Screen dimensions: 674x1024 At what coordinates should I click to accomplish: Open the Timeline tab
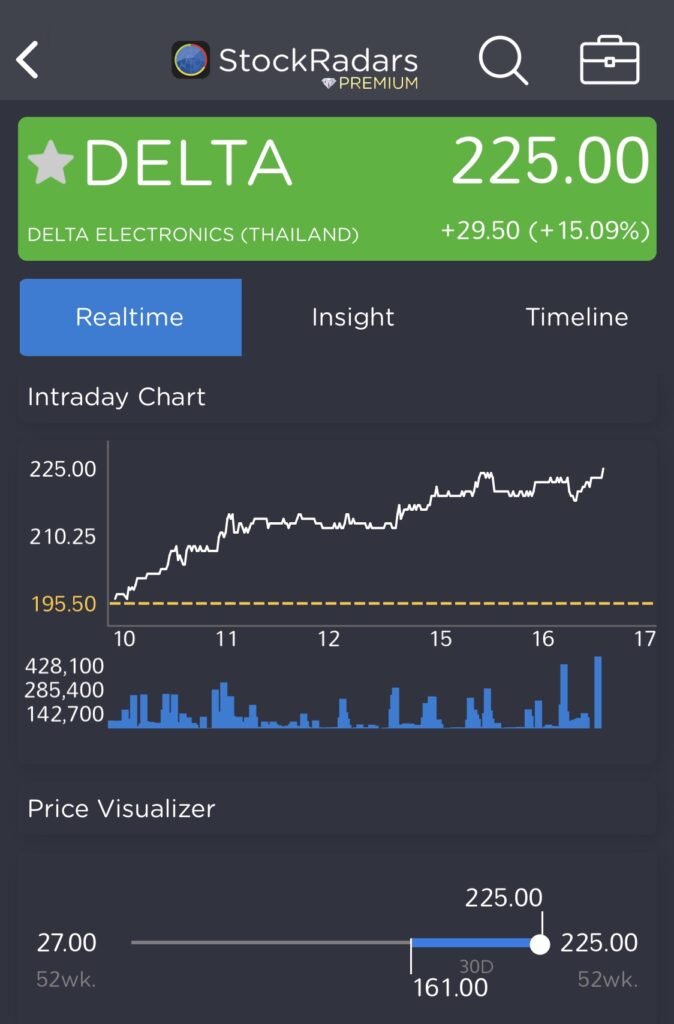click(577, 317)
